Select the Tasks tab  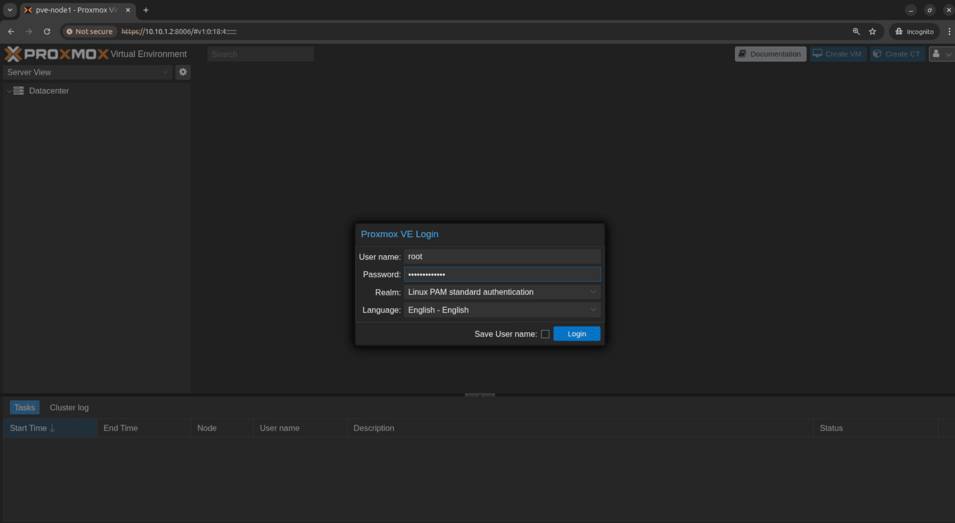click(x=24, y=408)
